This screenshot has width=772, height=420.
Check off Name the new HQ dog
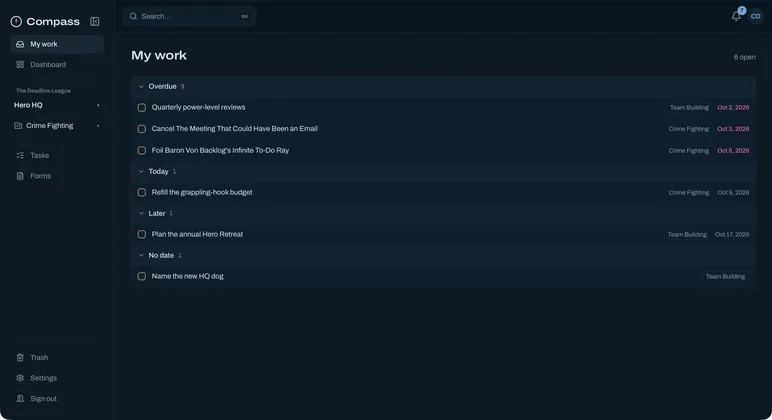coord(142,276)
